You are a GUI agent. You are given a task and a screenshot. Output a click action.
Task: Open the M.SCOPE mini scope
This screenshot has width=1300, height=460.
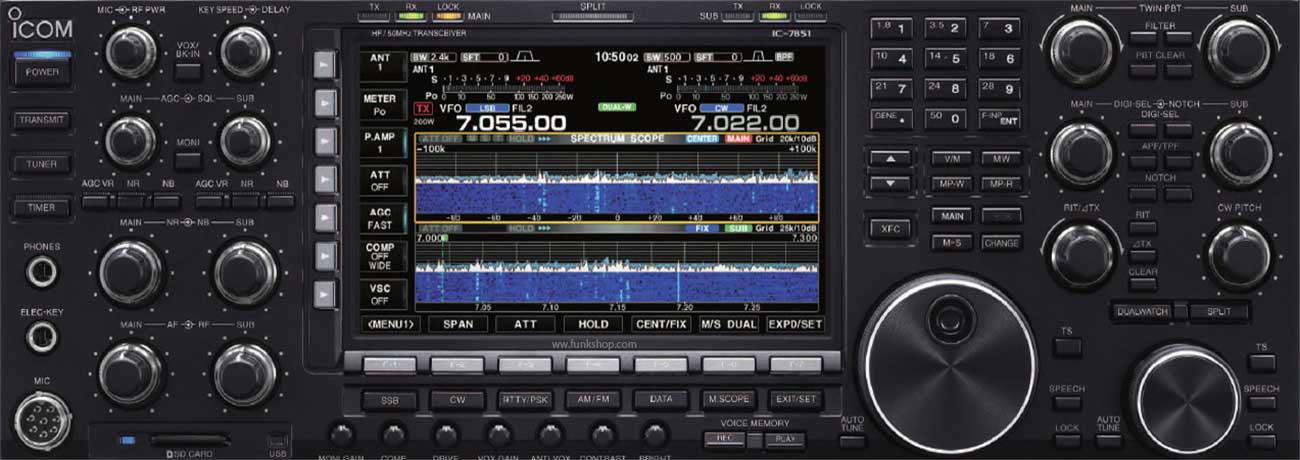728,399
